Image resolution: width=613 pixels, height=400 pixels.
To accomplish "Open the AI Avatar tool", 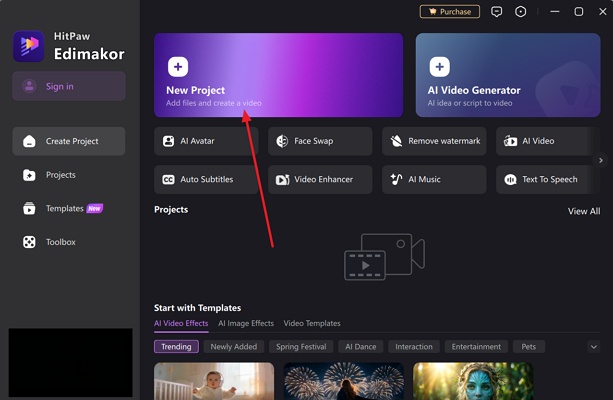I will (205, 141).
